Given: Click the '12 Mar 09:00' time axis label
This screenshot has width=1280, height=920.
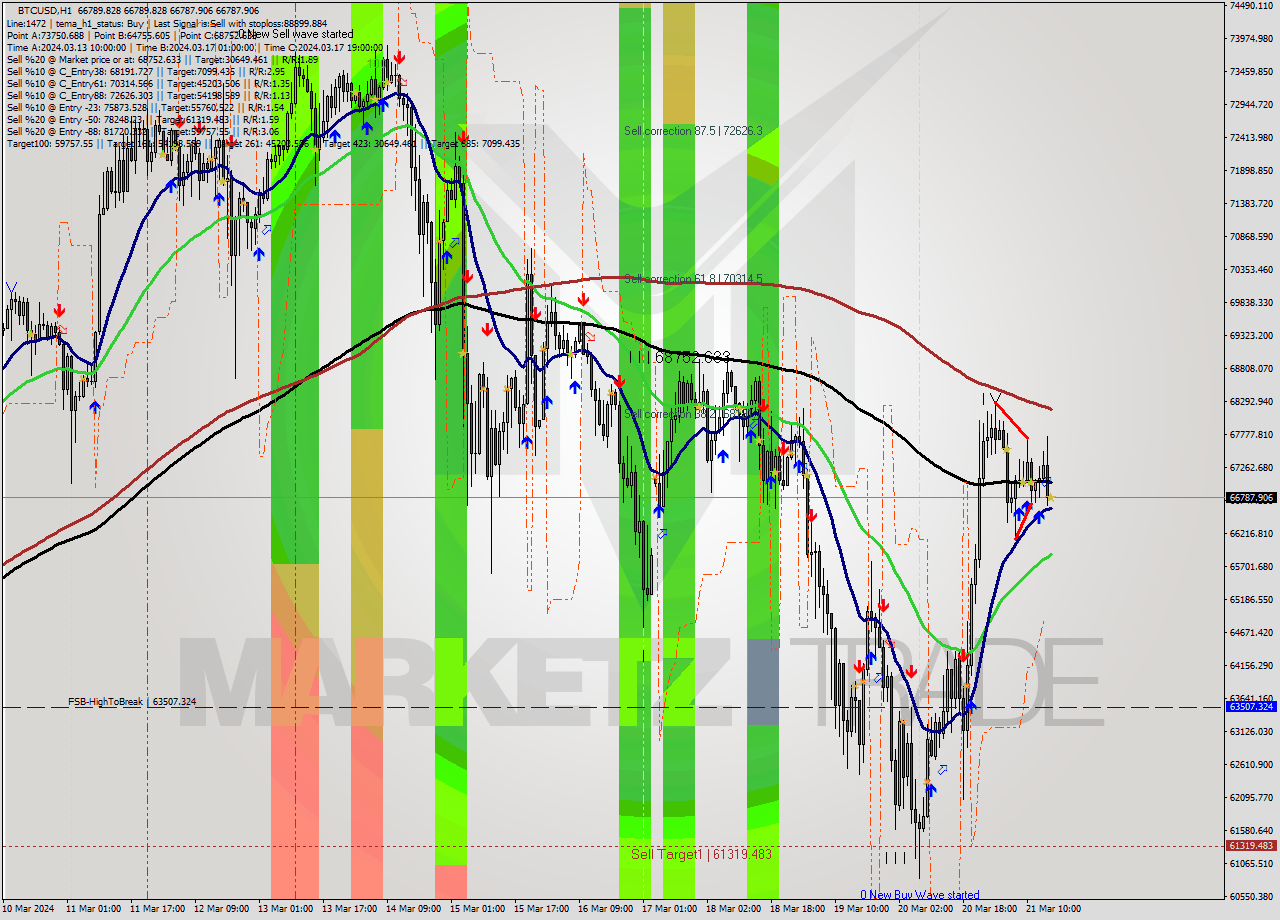Looking at the screenshot, I should tap(224, 909).
